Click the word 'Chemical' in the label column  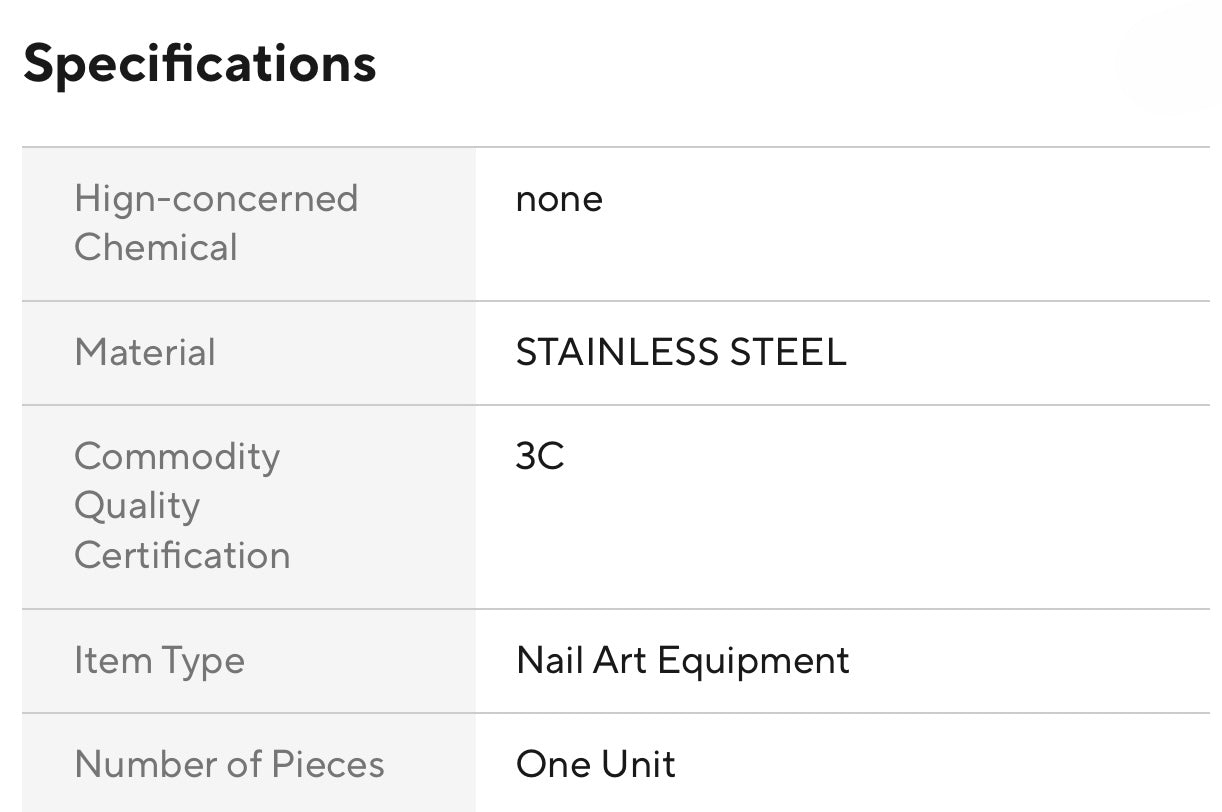coord(156,248)
